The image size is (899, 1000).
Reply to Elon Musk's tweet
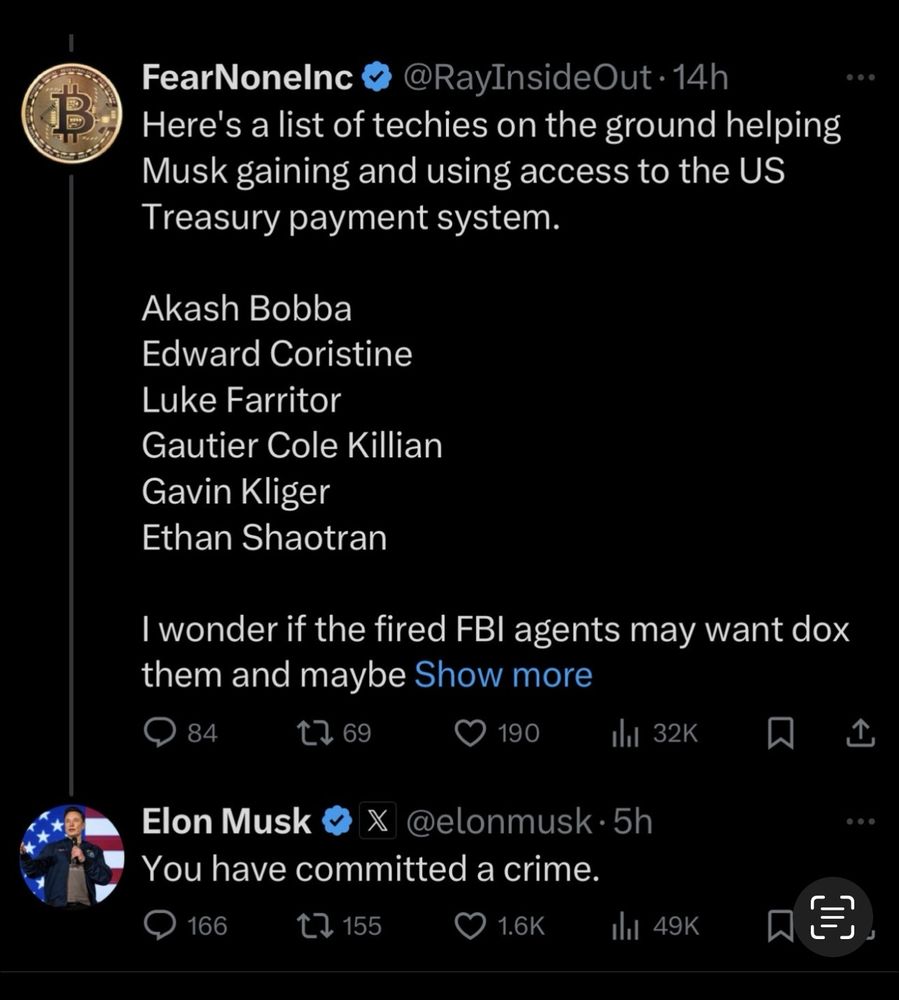pos(160,926)
